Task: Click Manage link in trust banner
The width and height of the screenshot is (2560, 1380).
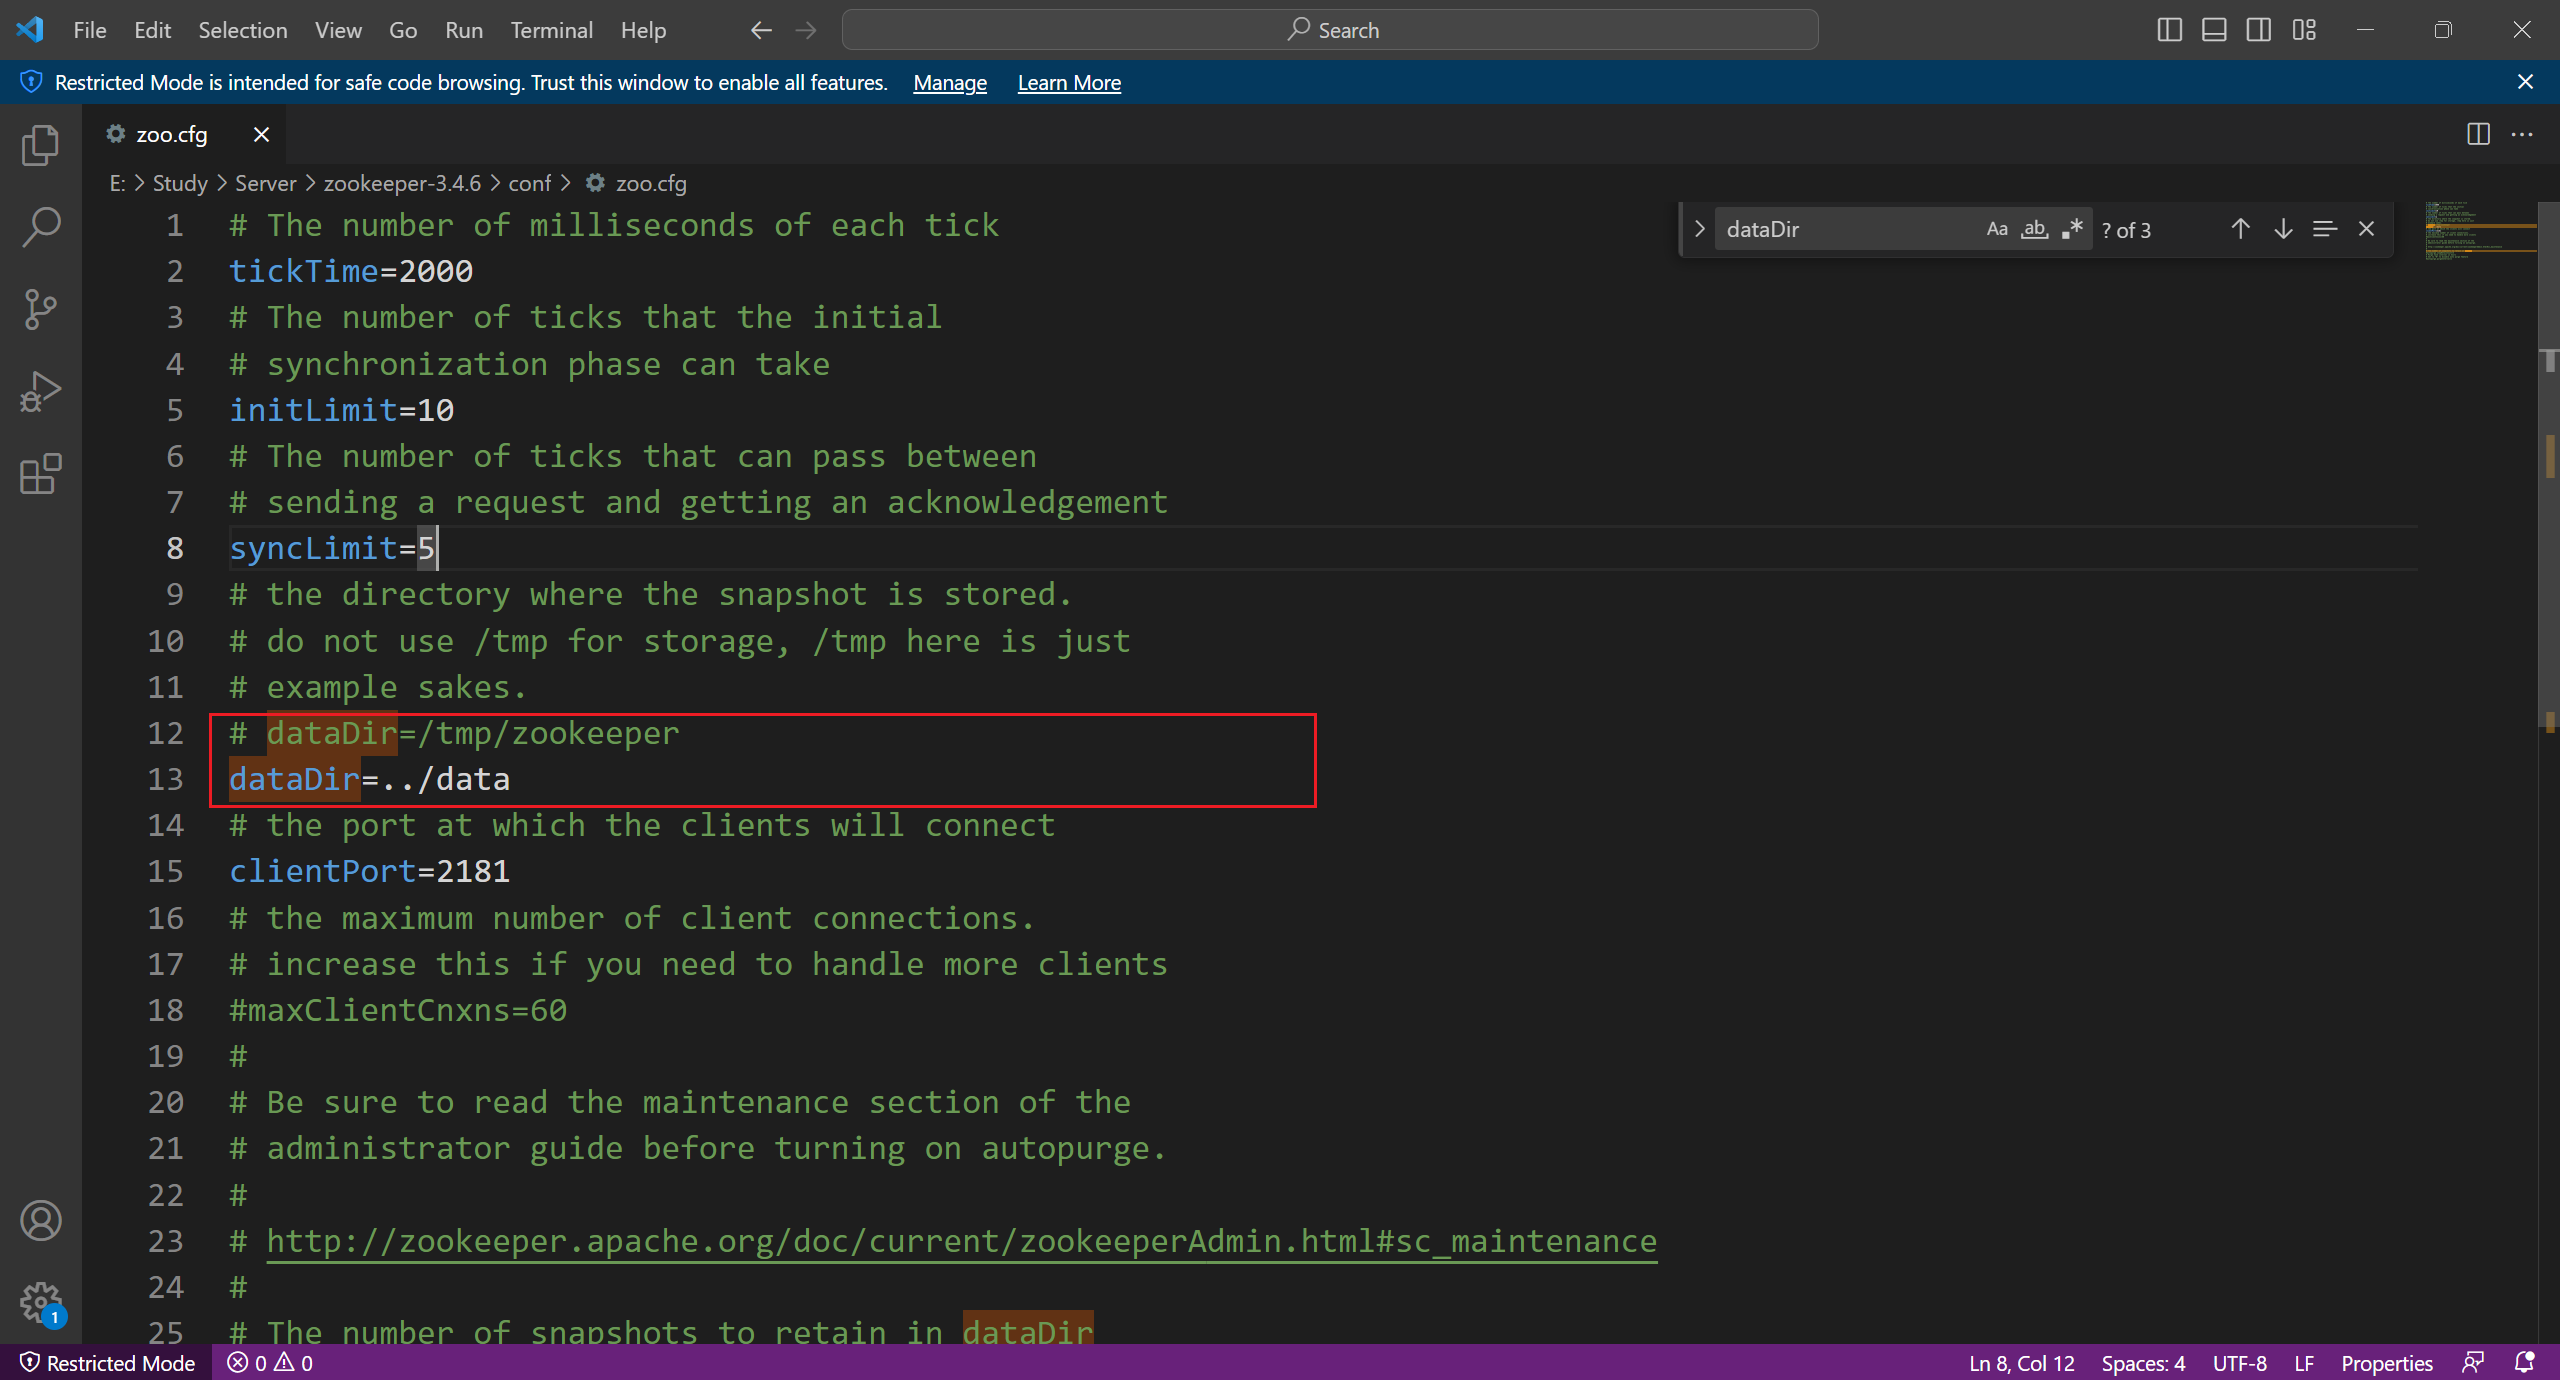Action: click(x=949, y=82)
